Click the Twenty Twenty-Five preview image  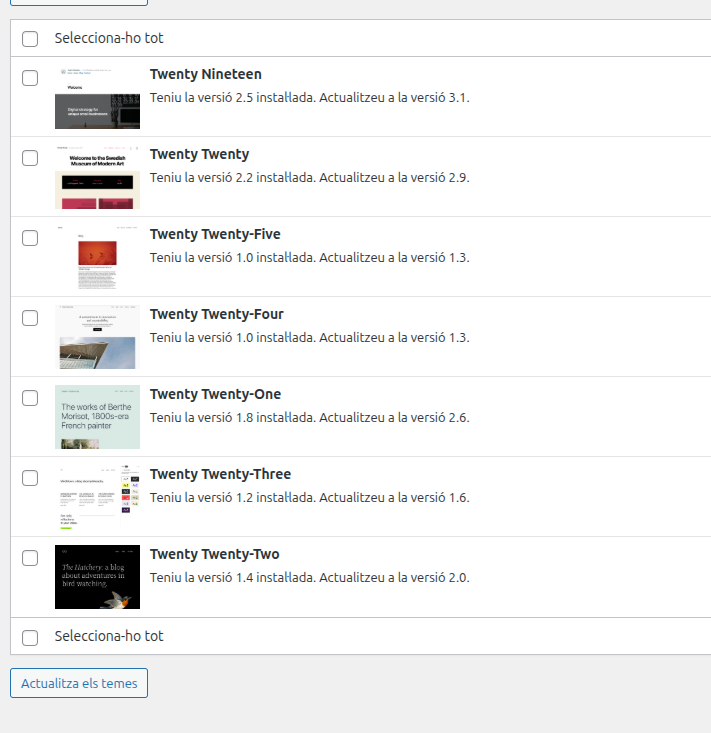tap(97, 257)
